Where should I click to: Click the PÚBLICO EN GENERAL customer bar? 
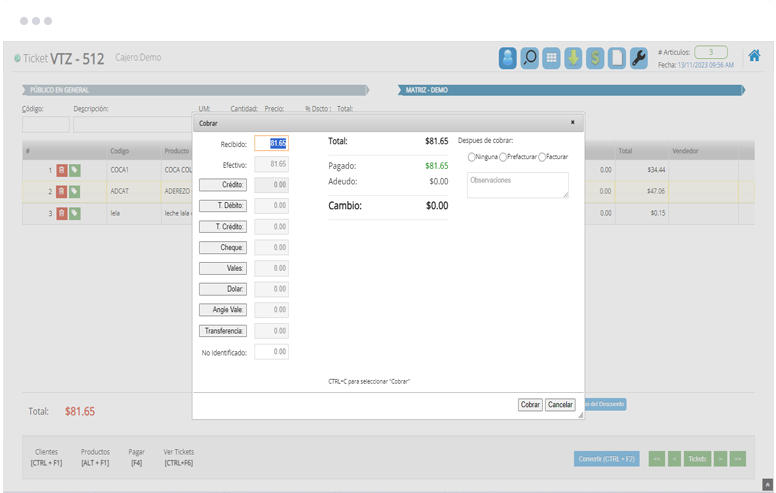pos(195,90)
